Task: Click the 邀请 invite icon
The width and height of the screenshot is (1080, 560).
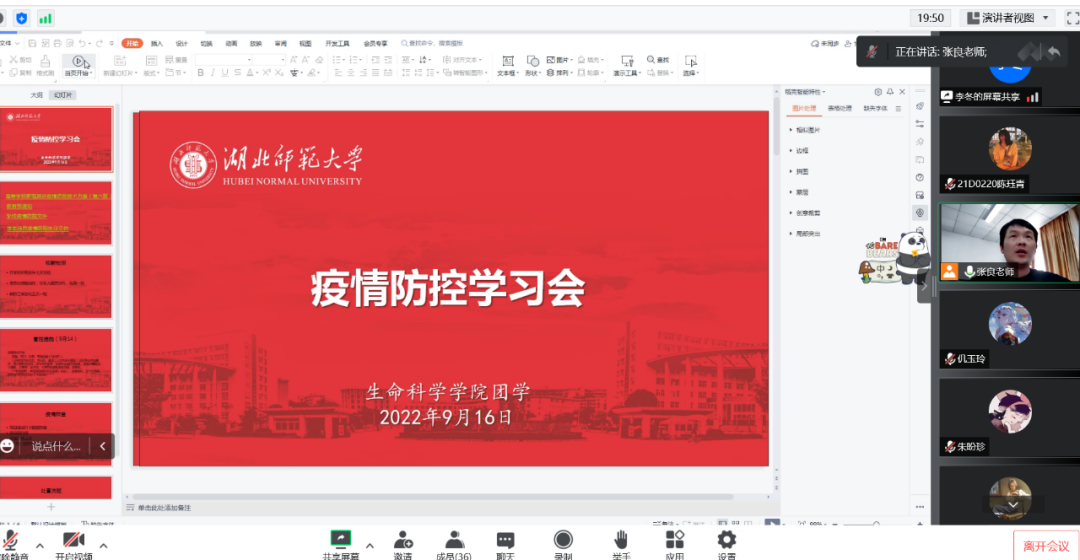Action: click(x=403, y=540)
